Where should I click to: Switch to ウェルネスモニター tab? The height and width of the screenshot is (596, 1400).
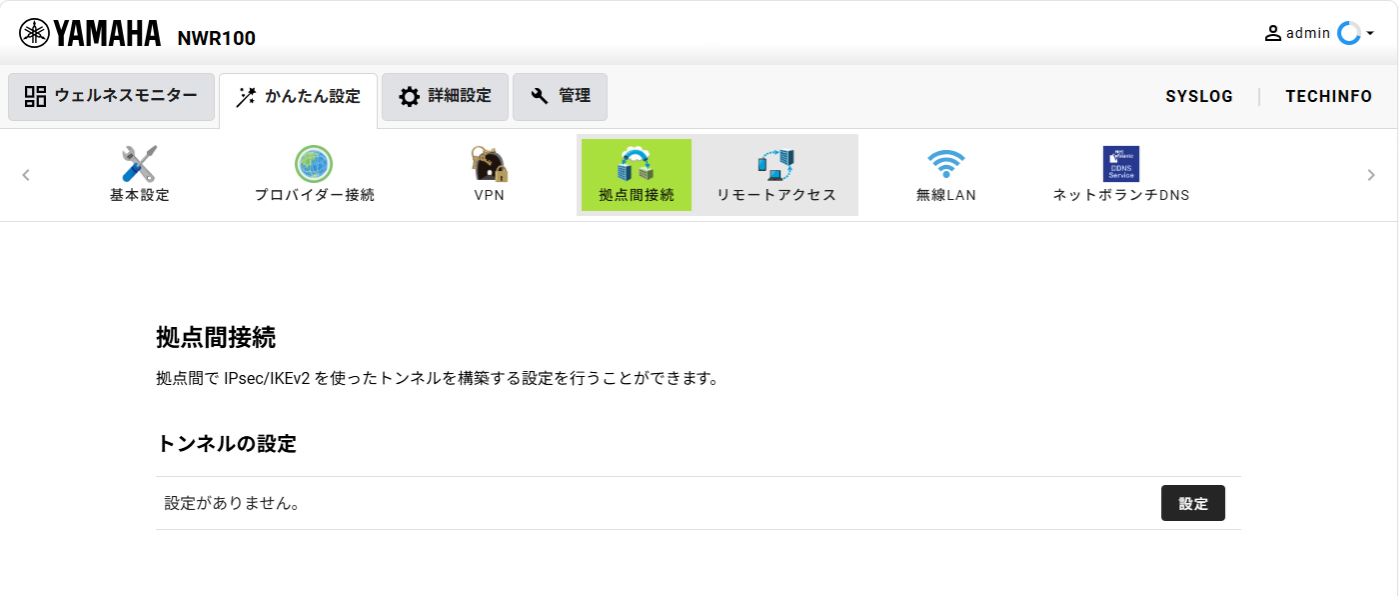point(111,97)
